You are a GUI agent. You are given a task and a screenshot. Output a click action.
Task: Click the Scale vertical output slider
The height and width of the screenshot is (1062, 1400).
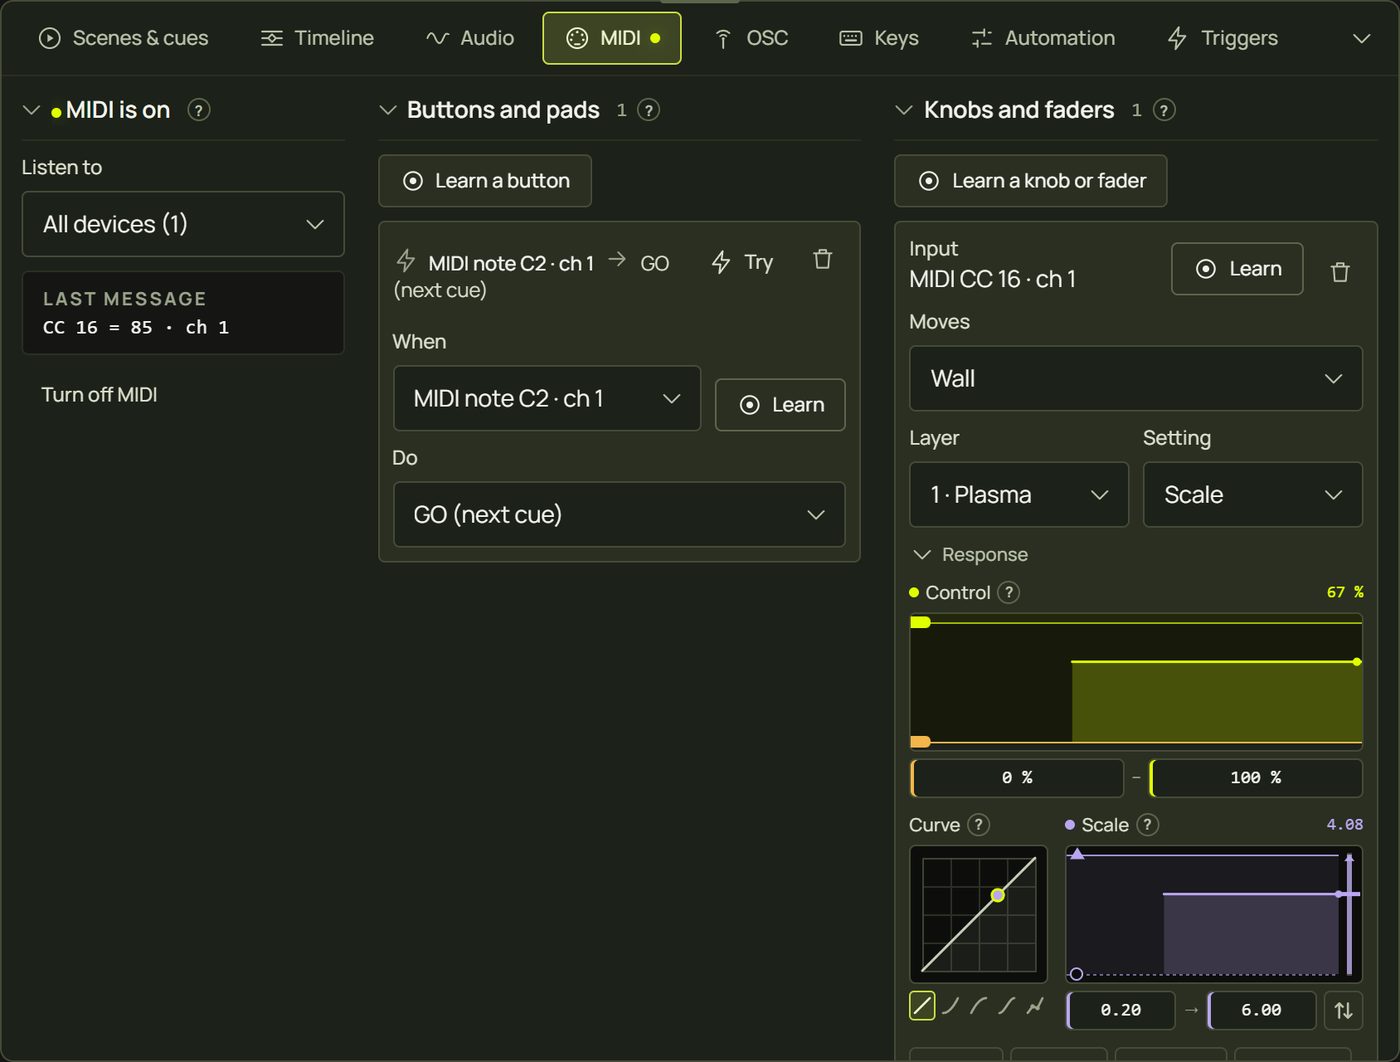tap(1349, 912)
